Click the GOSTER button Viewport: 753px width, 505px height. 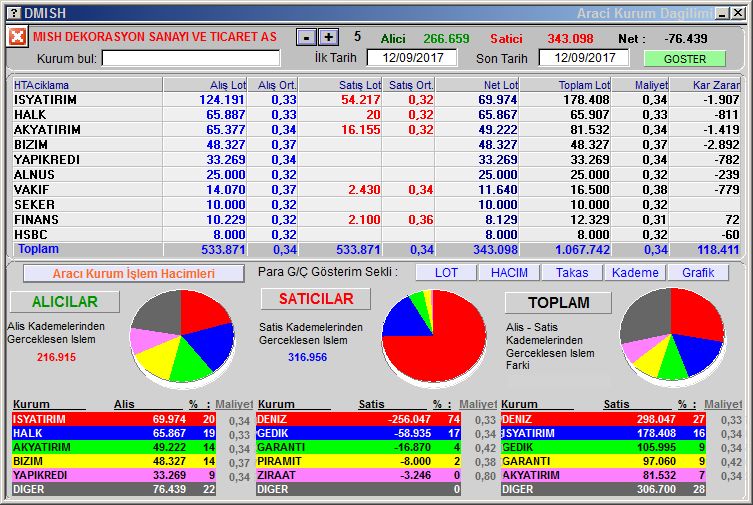point(684,59)
